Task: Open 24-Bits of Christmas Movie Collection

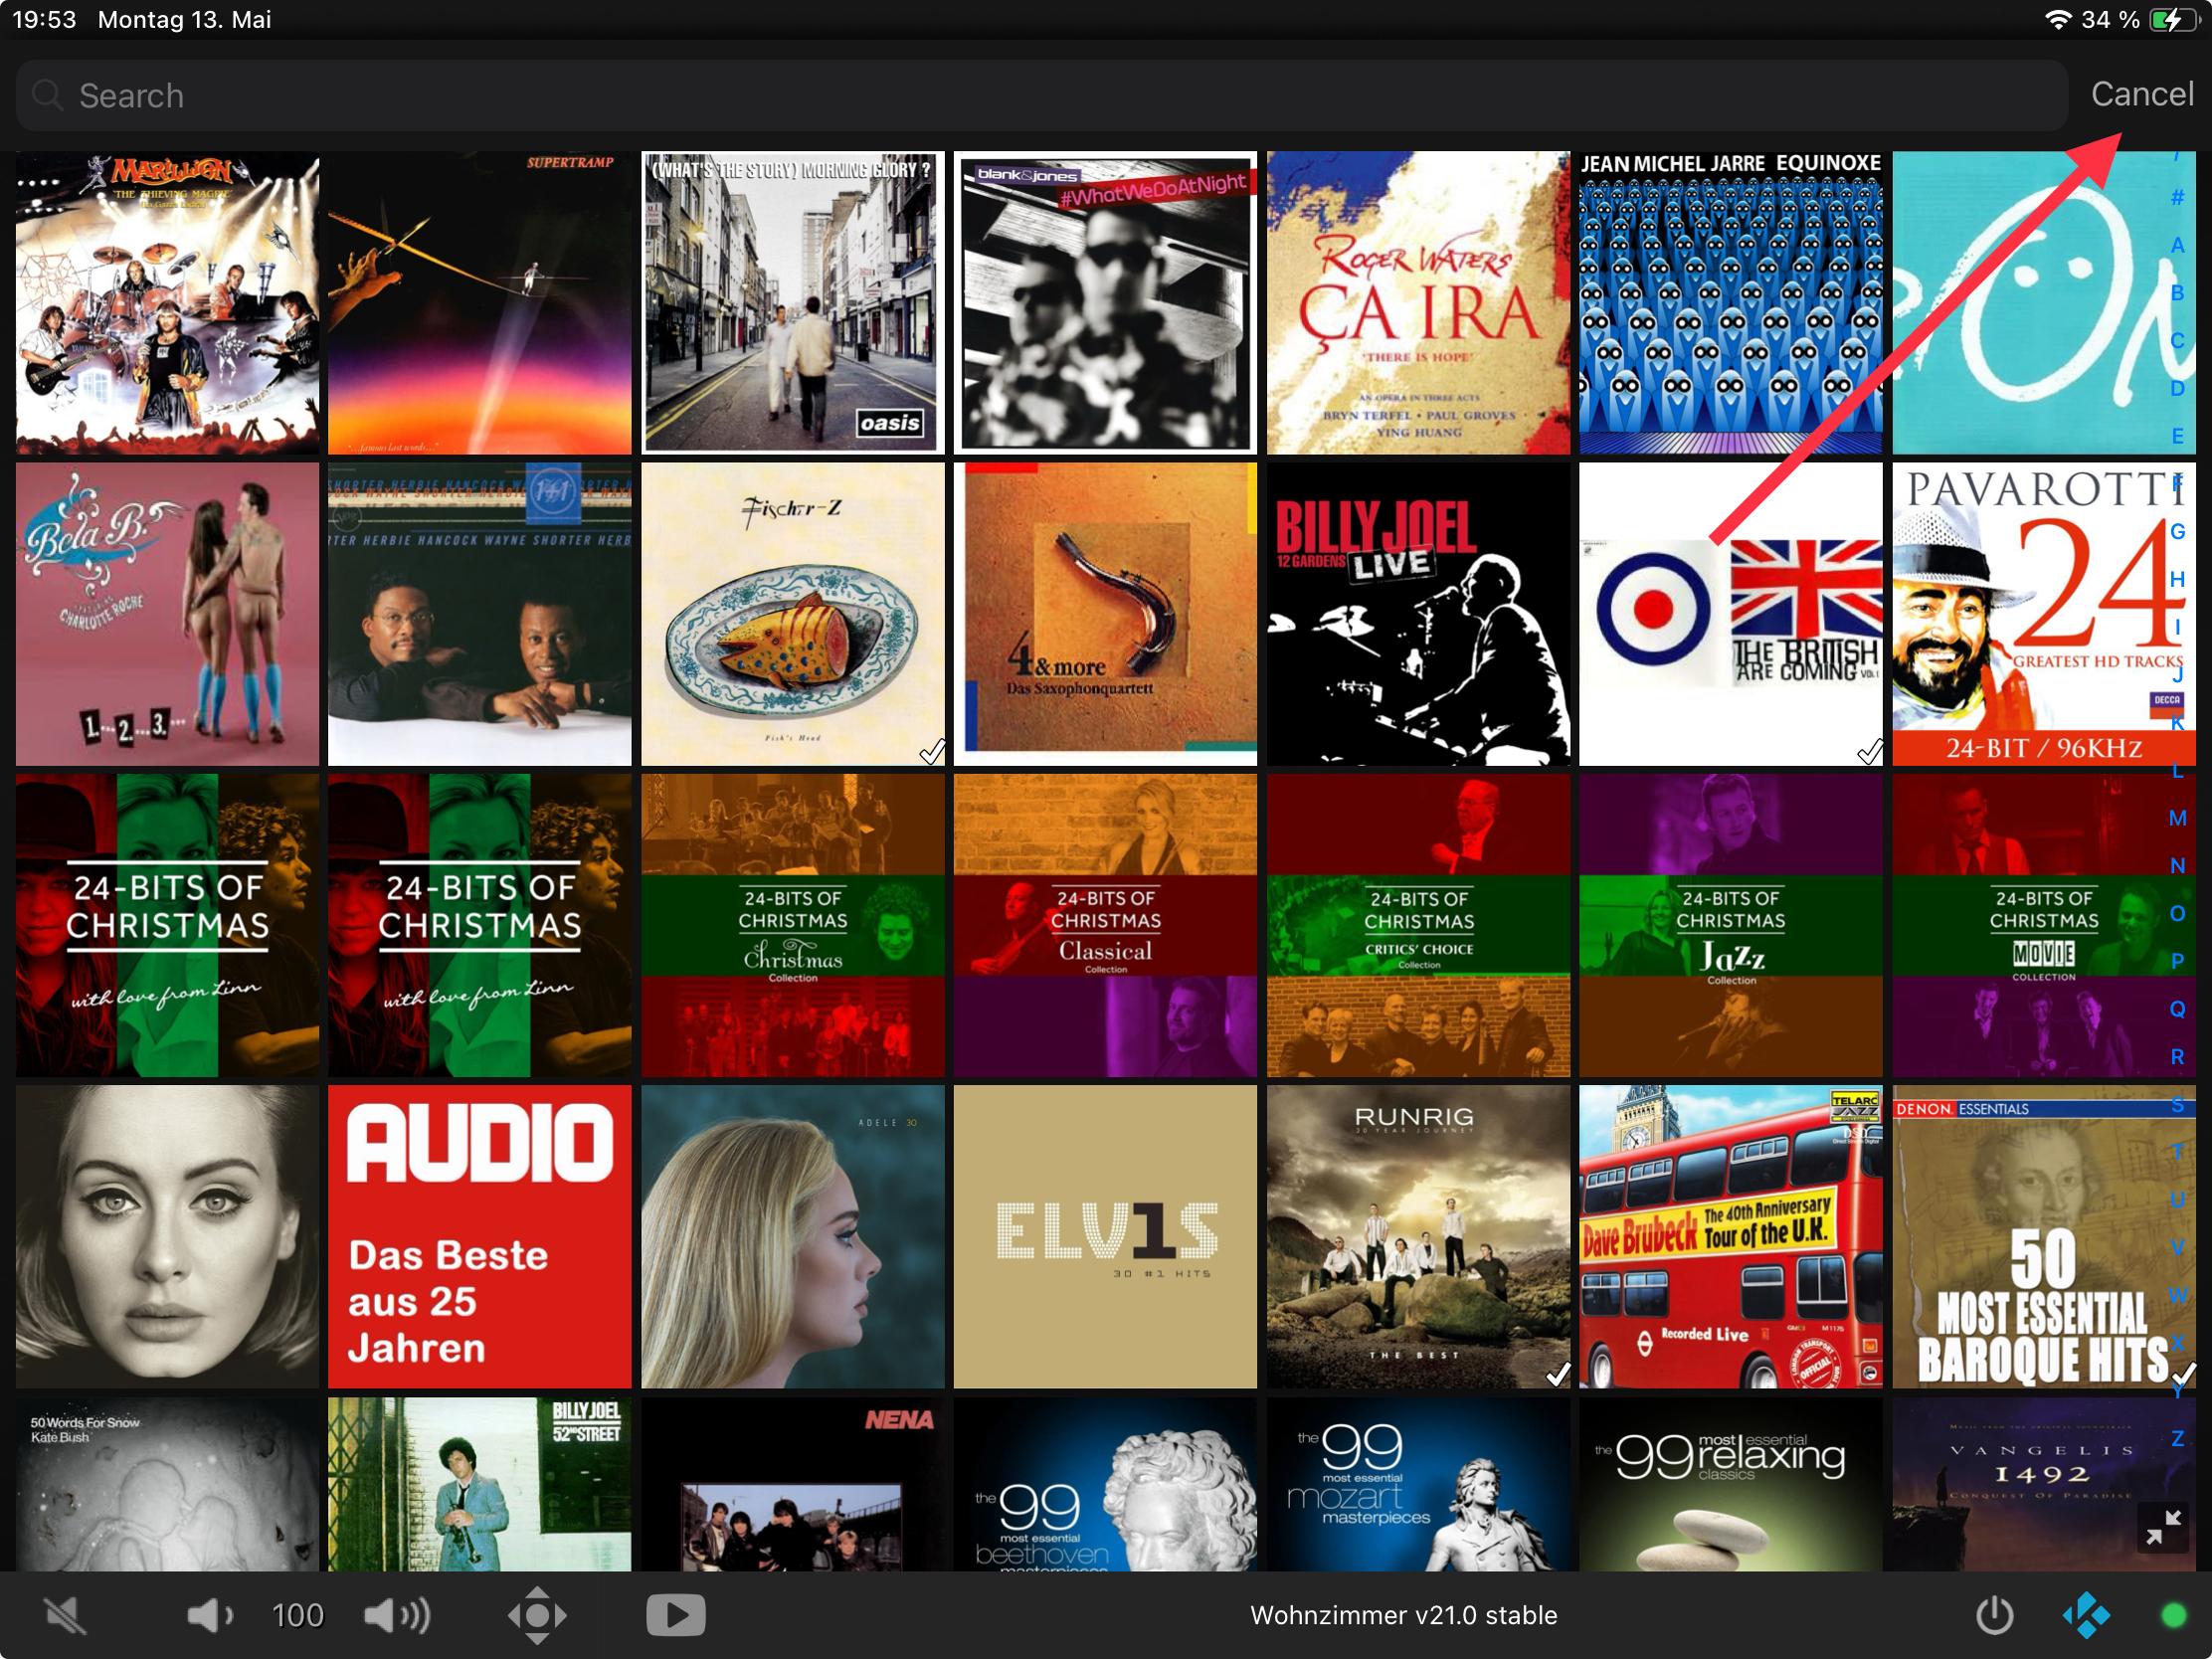Action: [x=2043, y=926]
